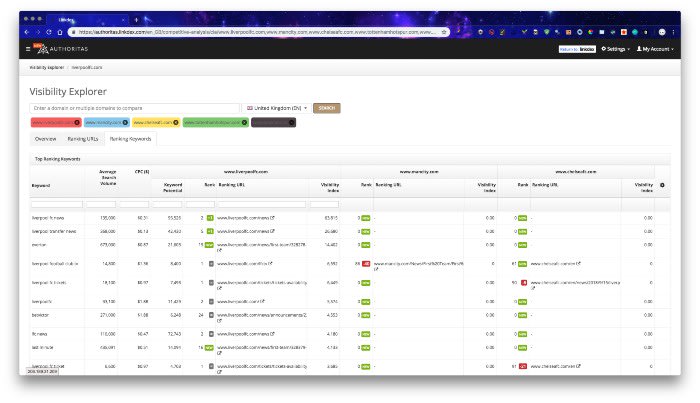Click the Keyword Potential filter box
This screenshot has width=700, height=403.
(x=167, y=204)
